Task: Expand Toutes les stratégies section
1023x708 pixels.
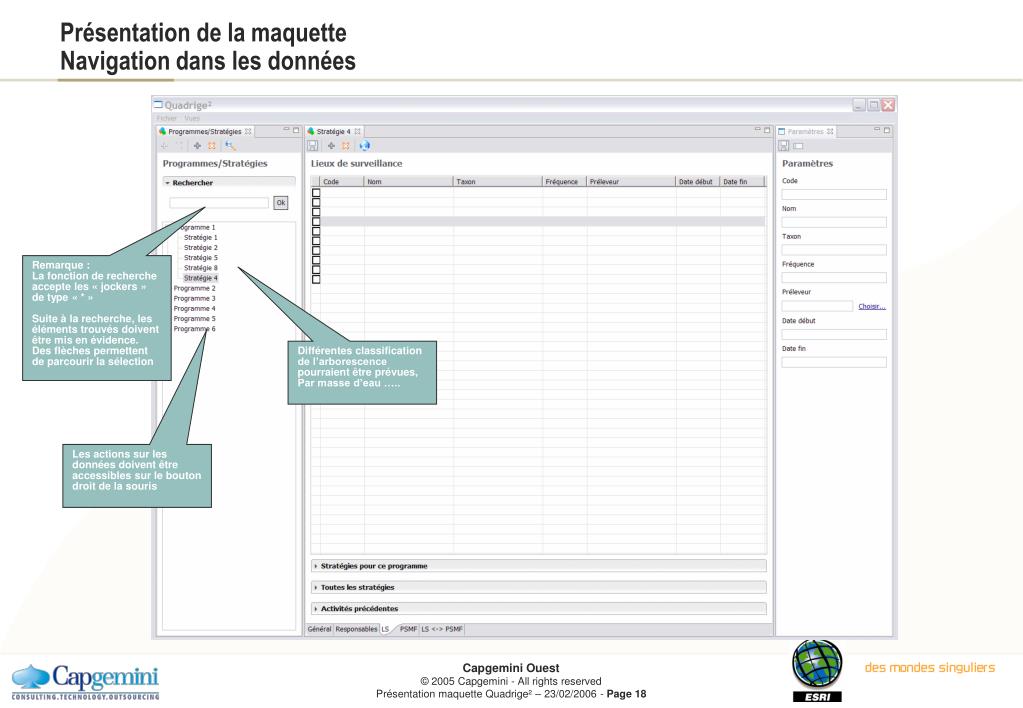Action: click(x=316, y=587)
